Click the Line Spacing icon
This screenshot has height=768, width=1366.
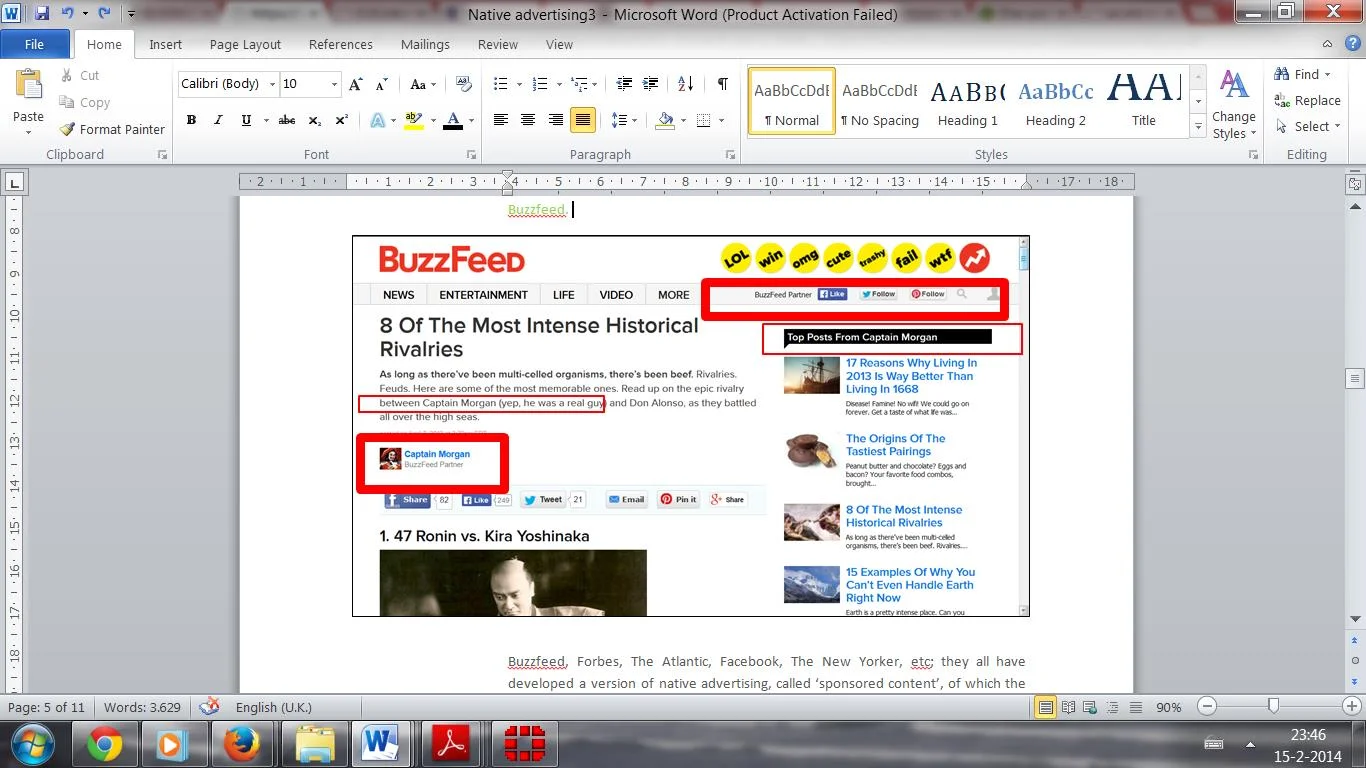(618, 120)
